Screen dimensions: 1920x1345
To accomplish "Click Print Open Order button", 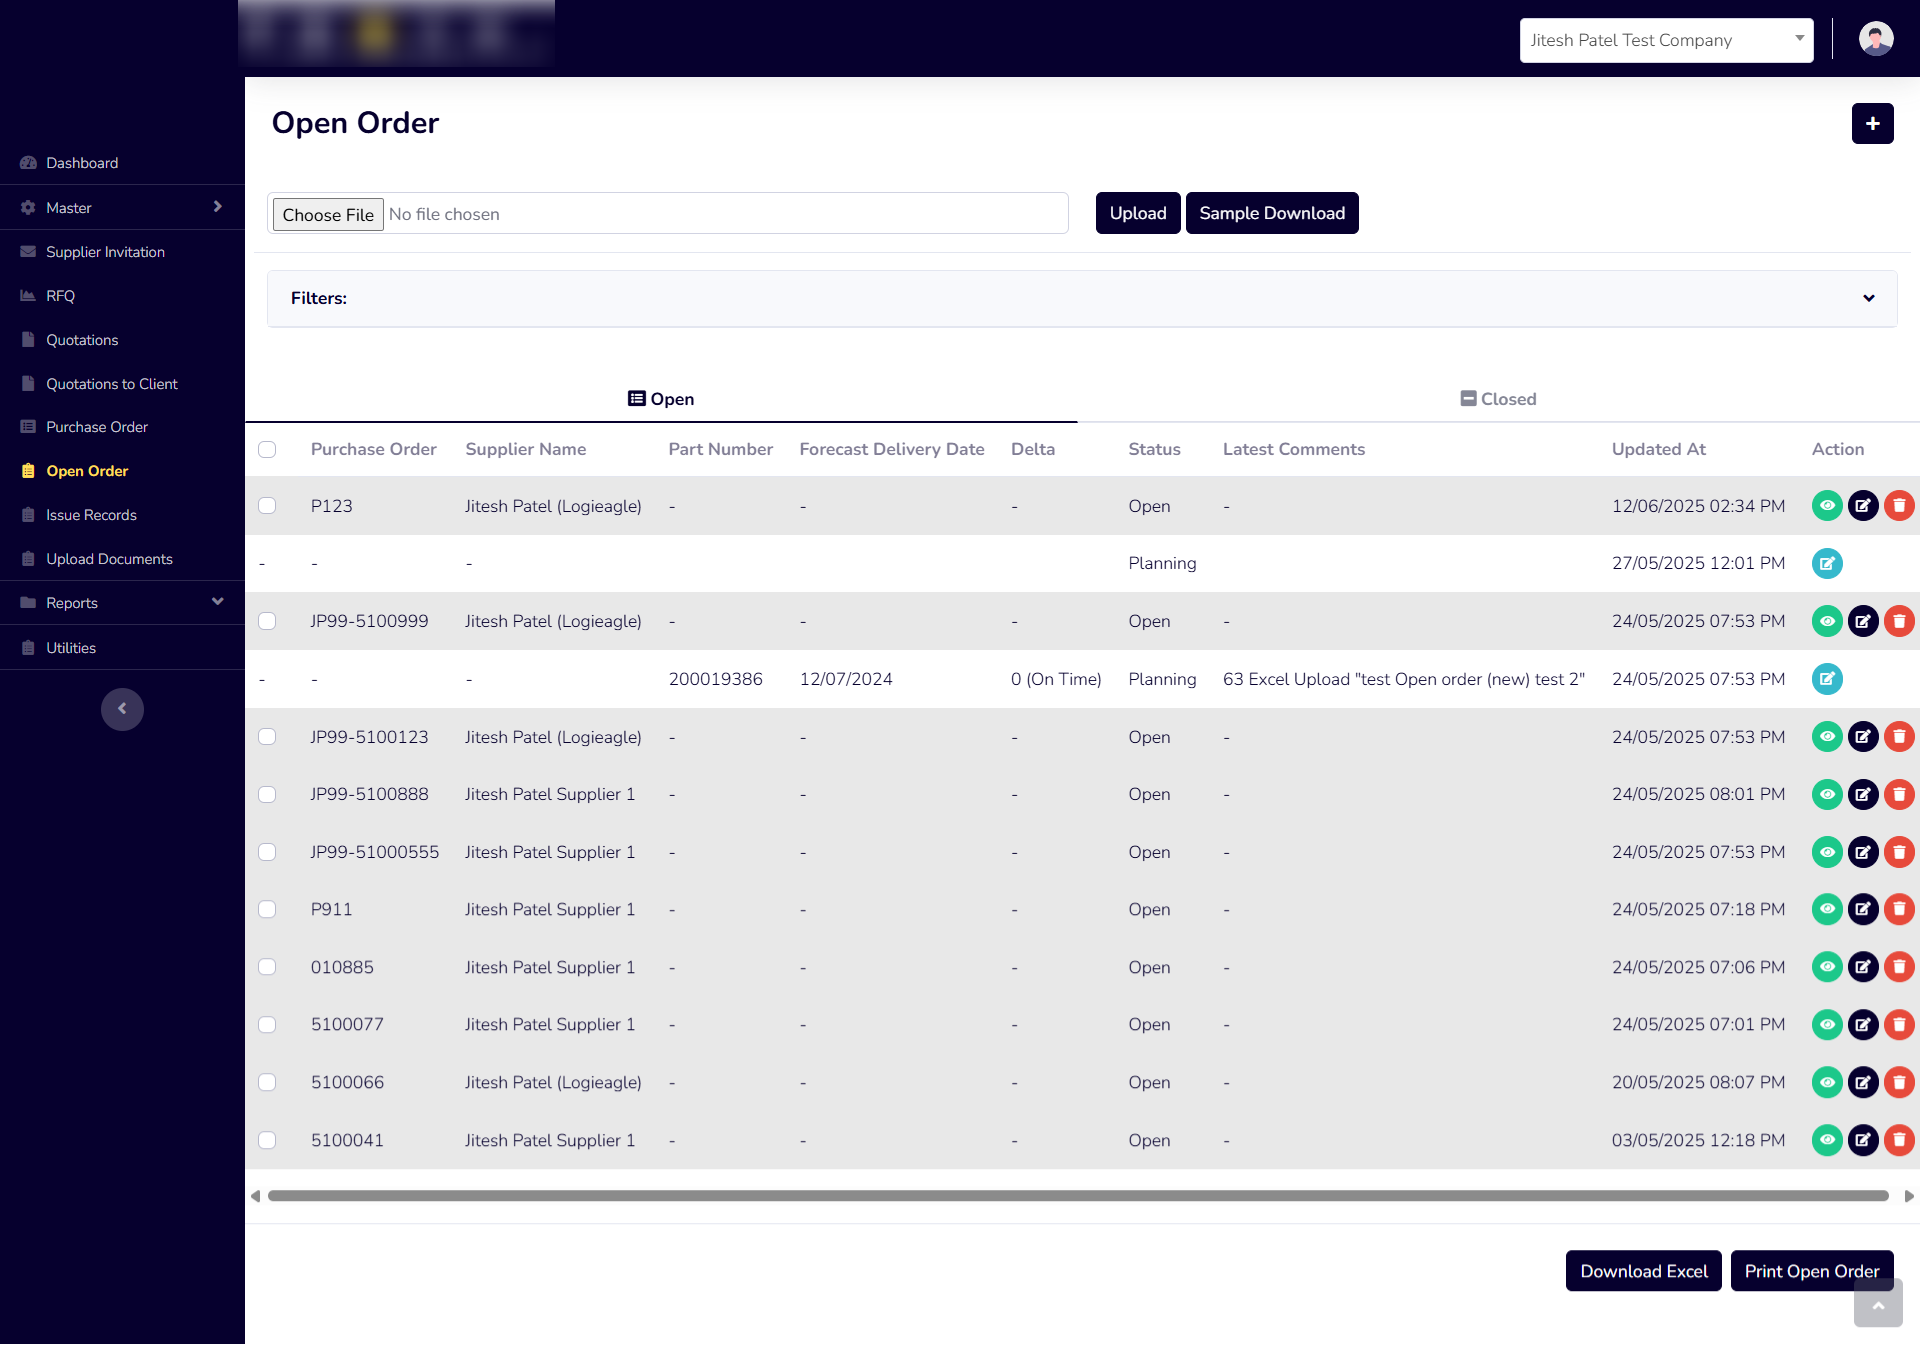I will (1811, 1271).
